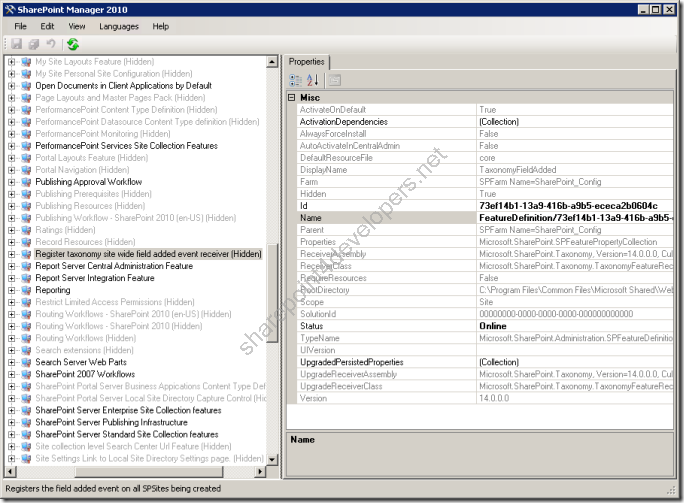Viewport: 684px width, 503px height.
Task: Click tree vertical scrollbar up arrow
Action: (272, 62)
